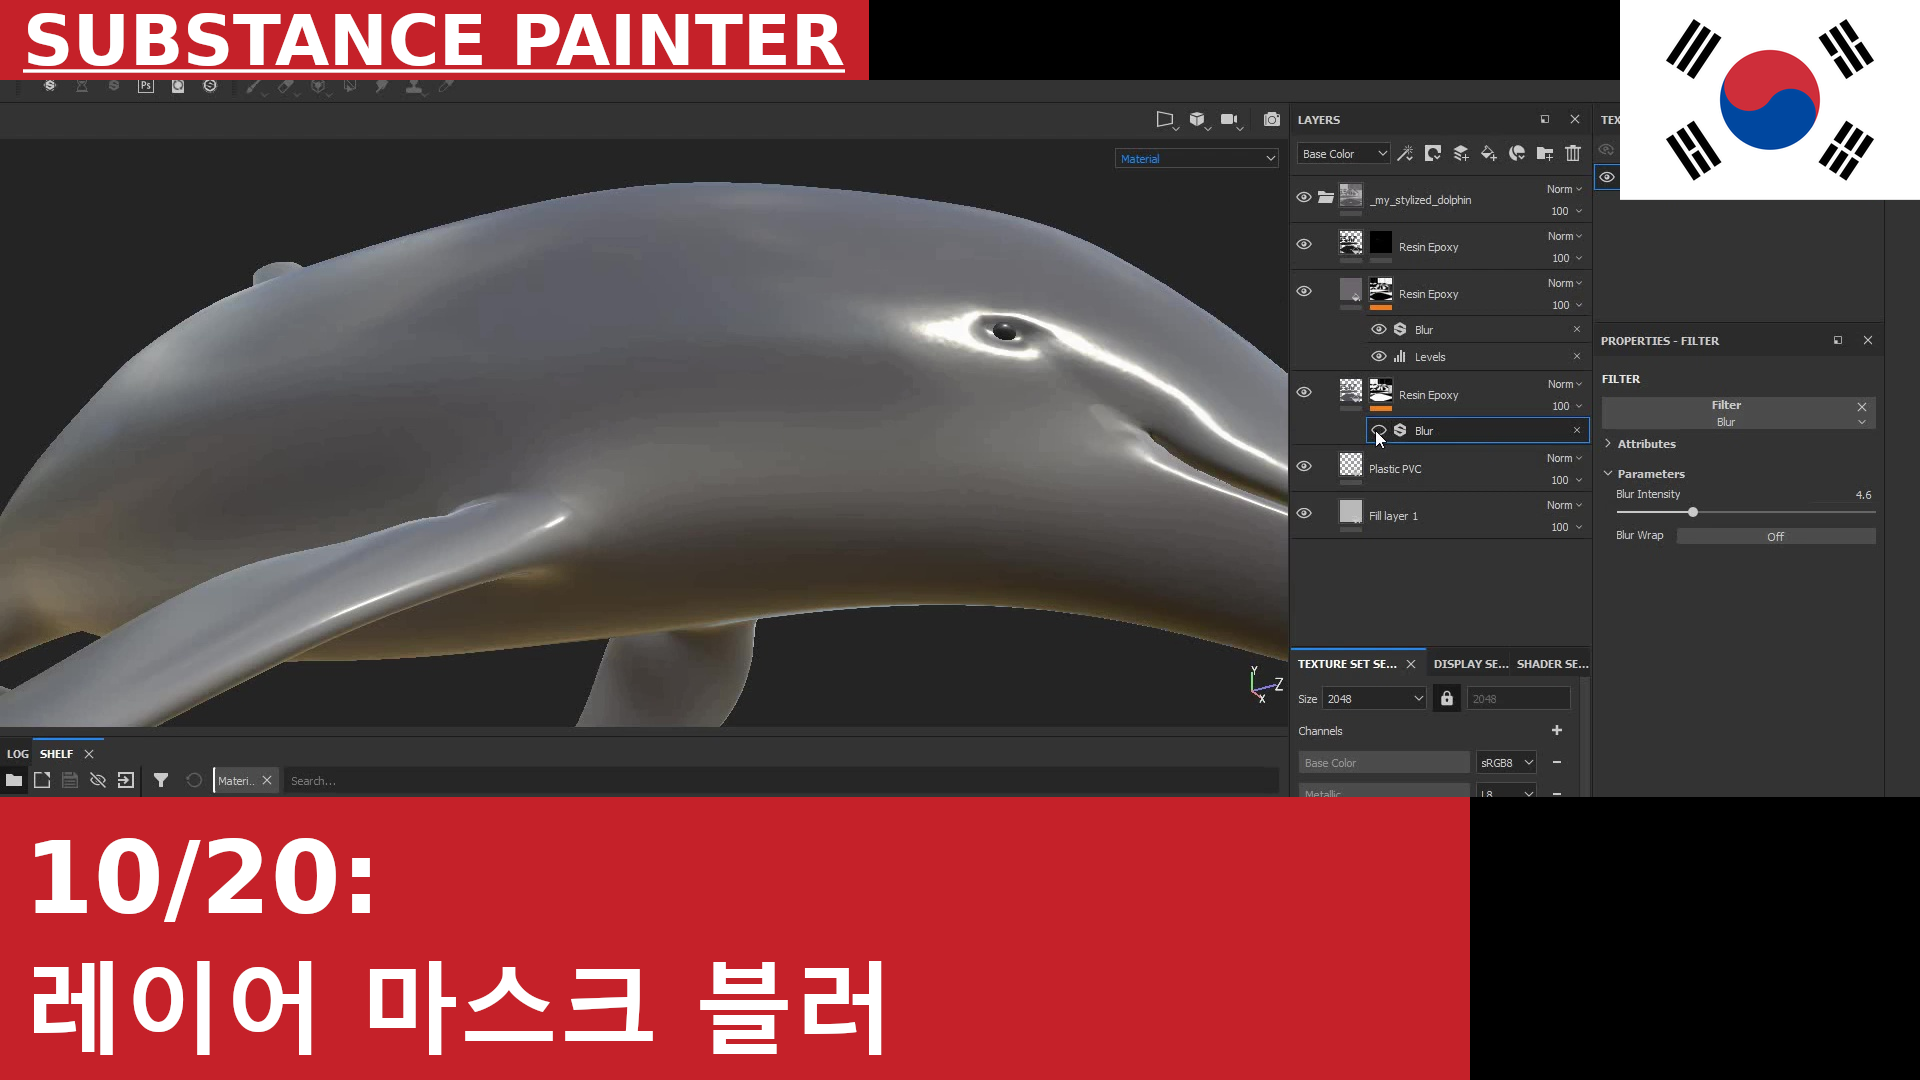Open the viewport video camera options

pos(1231,120)
